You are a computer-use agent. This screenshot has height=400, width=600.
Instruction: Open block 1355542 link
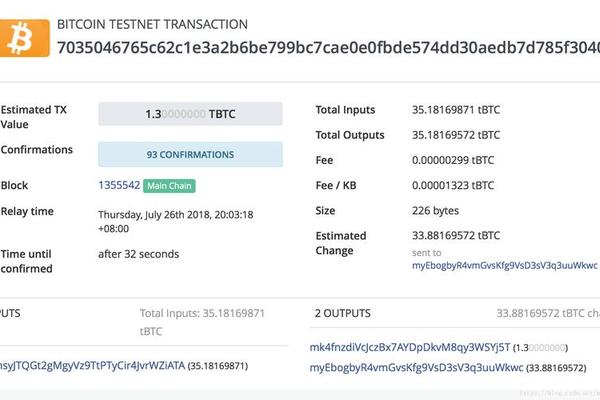point(119,185)
